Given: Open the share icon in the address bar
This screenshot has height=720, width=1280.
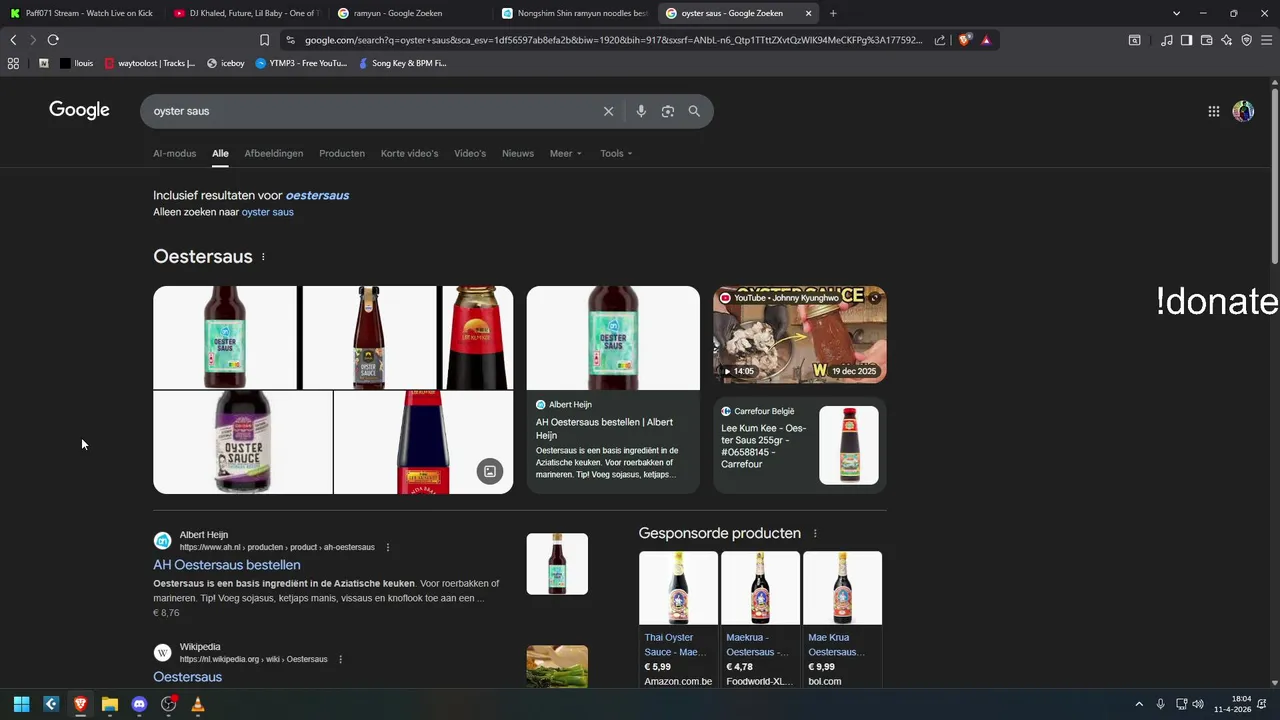Looking at the screenshot, I should coord(940,40).
